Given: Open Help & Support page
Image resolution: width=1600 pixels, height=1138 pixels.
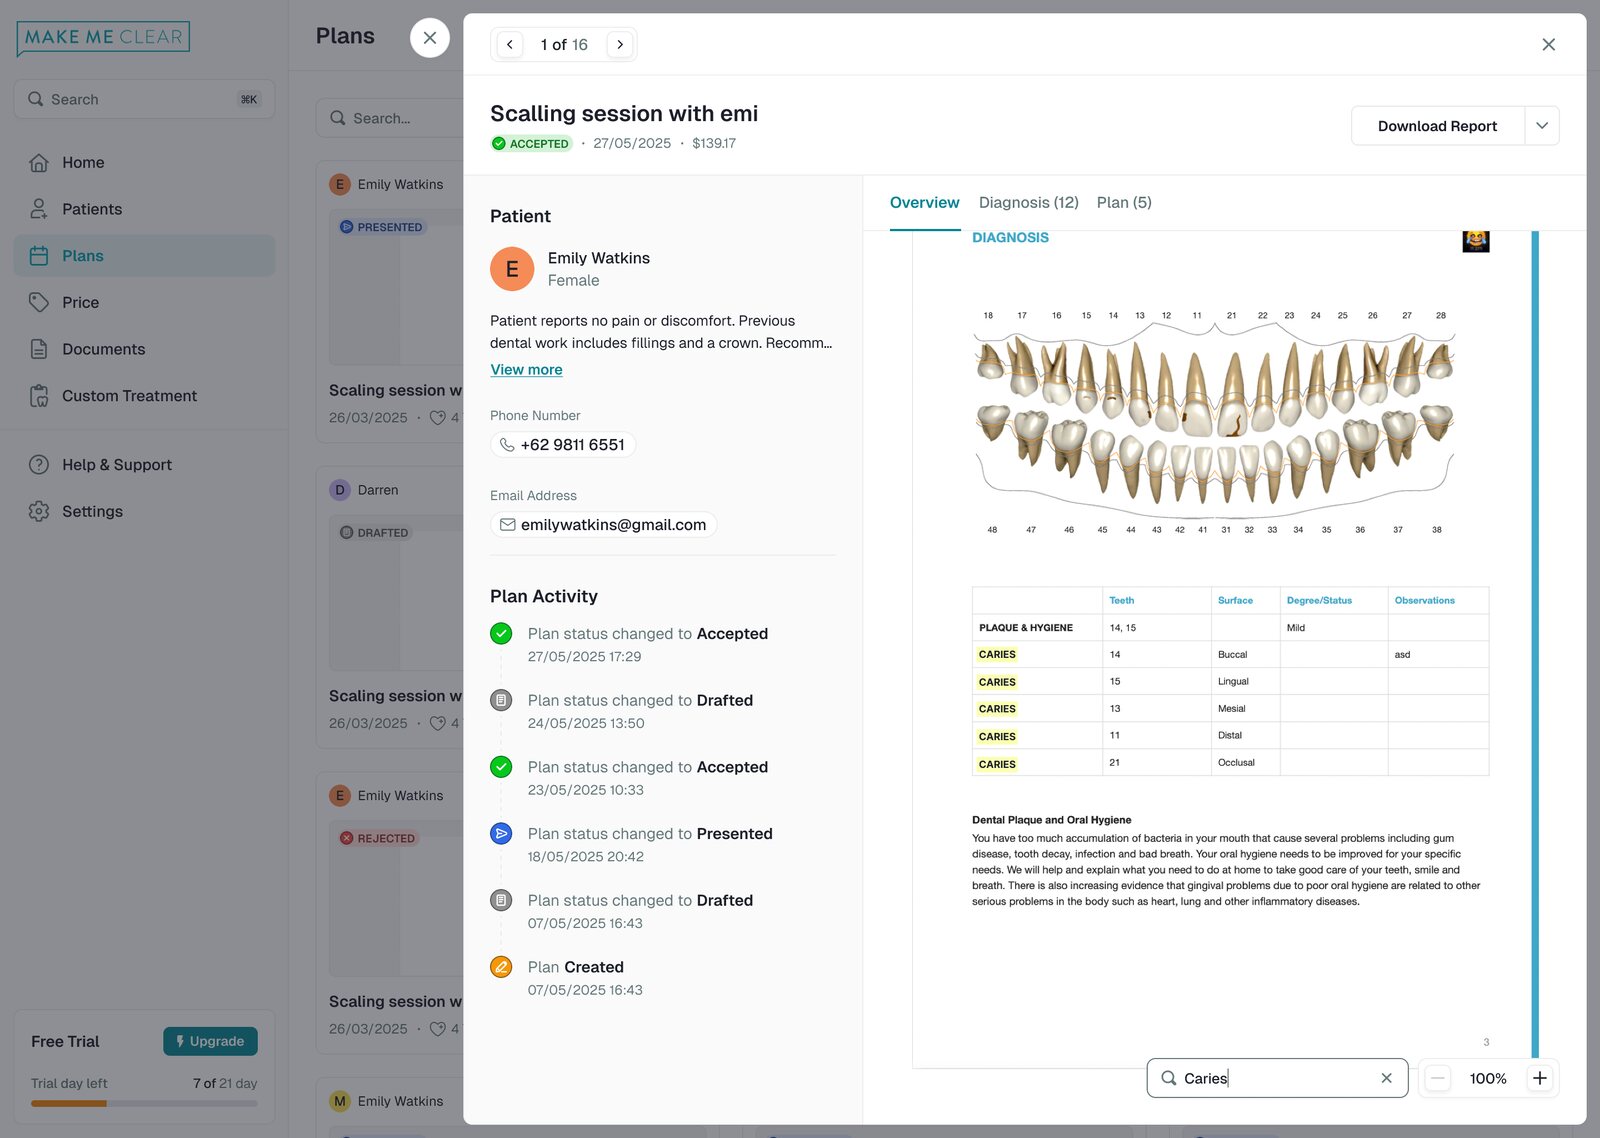Looking at the screenshot, I should coord(144,465).
